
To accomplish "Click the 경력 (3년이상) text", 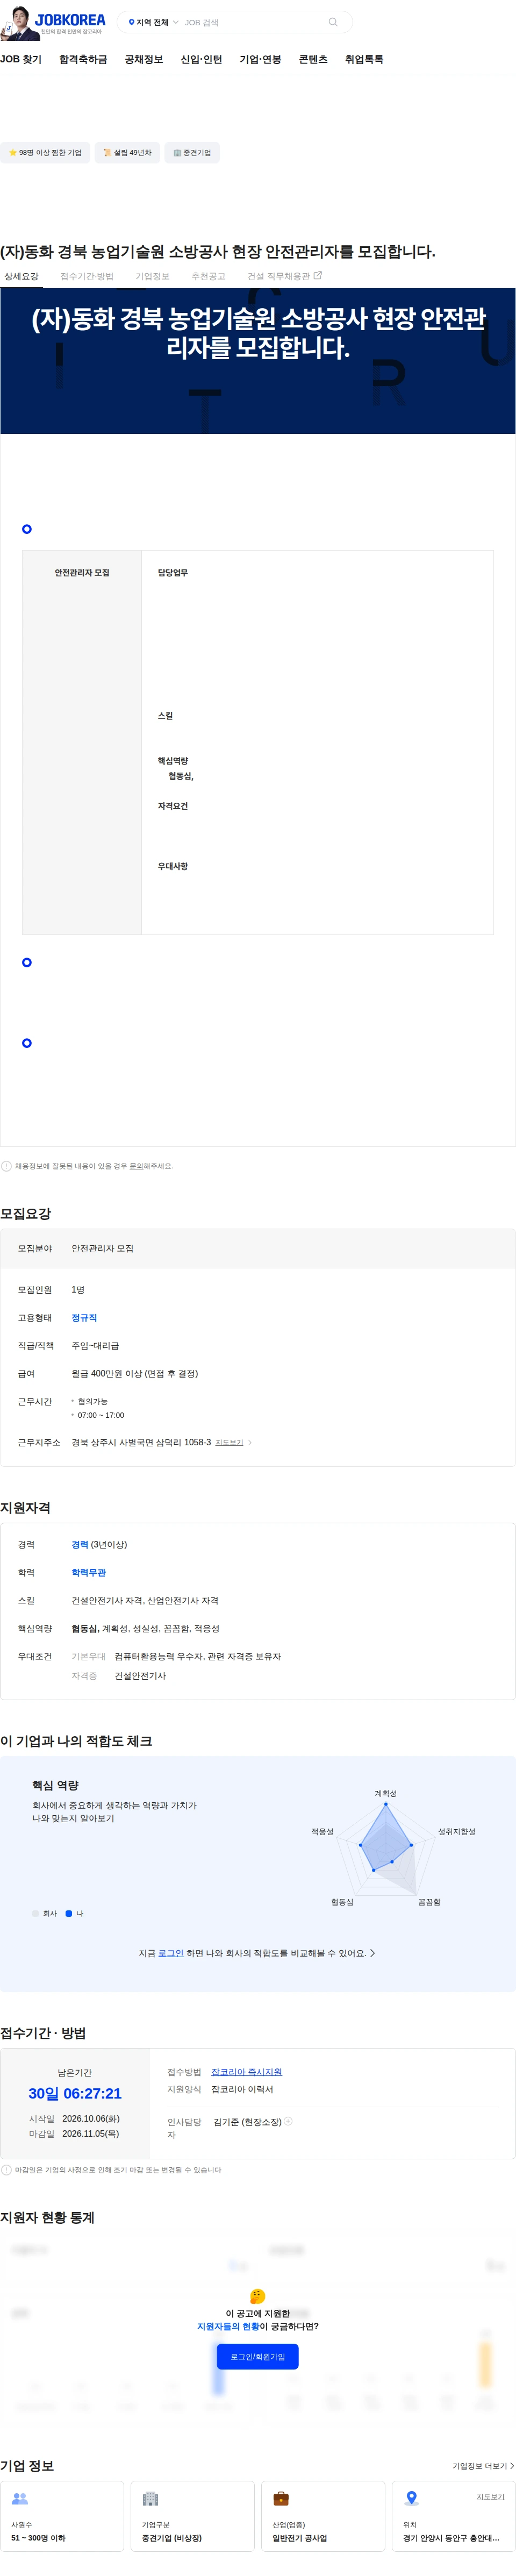I will tap(99, 1545).
